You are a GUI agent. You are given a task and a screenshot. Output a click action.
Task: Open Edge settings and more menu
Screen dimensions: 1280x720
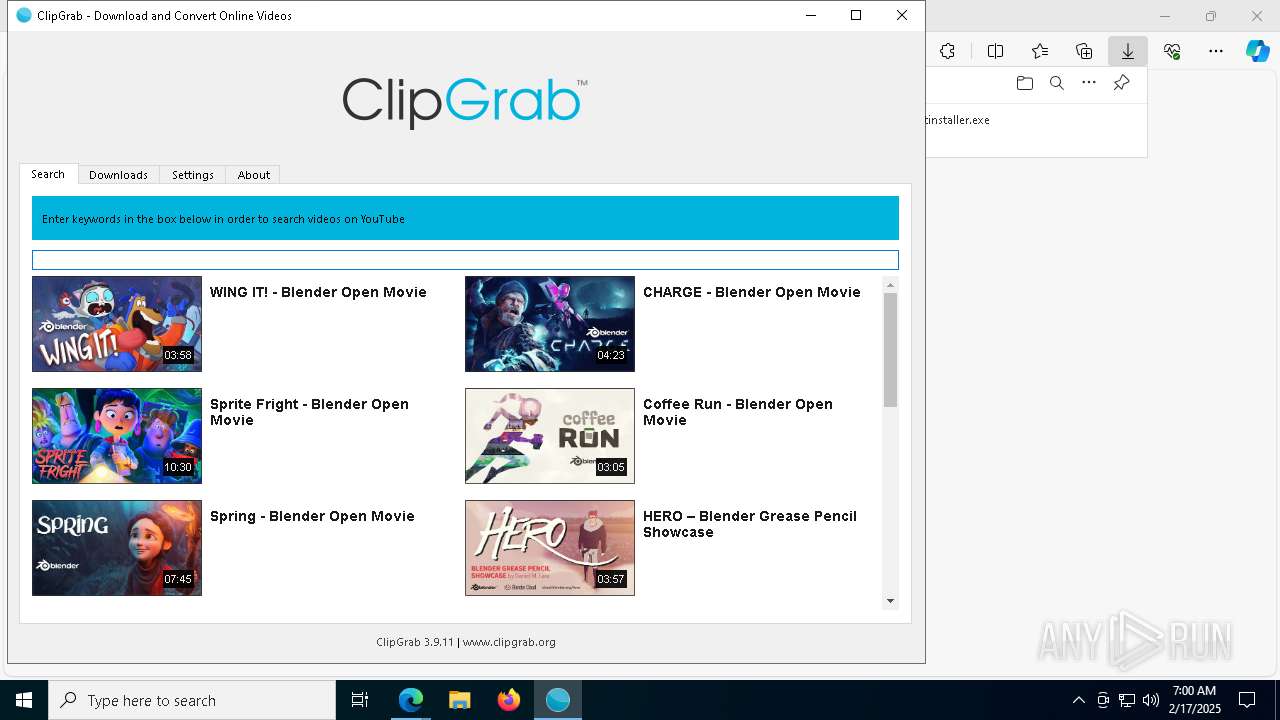click(1216, 51)
